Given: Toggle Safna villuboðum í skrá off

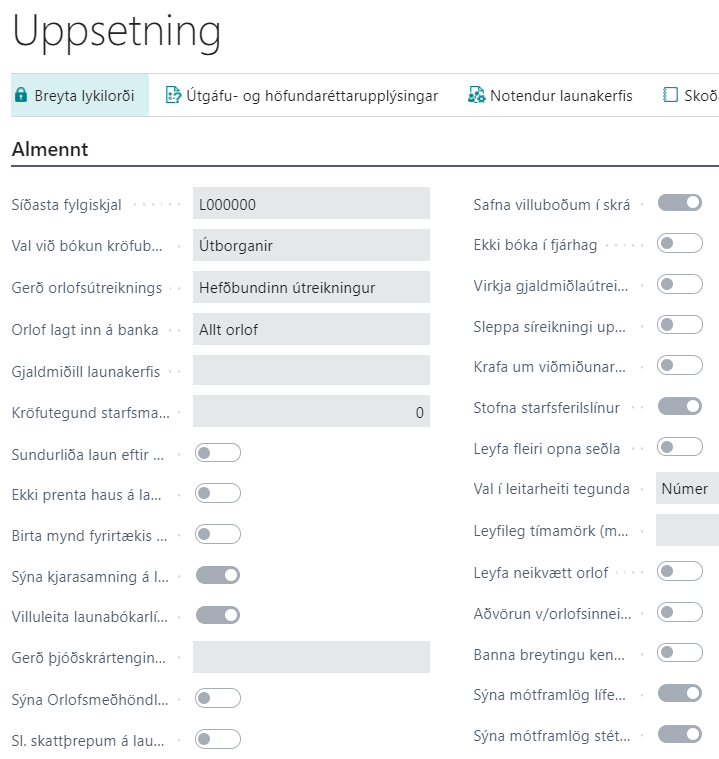Looking at the screenshot, I should pos(679,204).
